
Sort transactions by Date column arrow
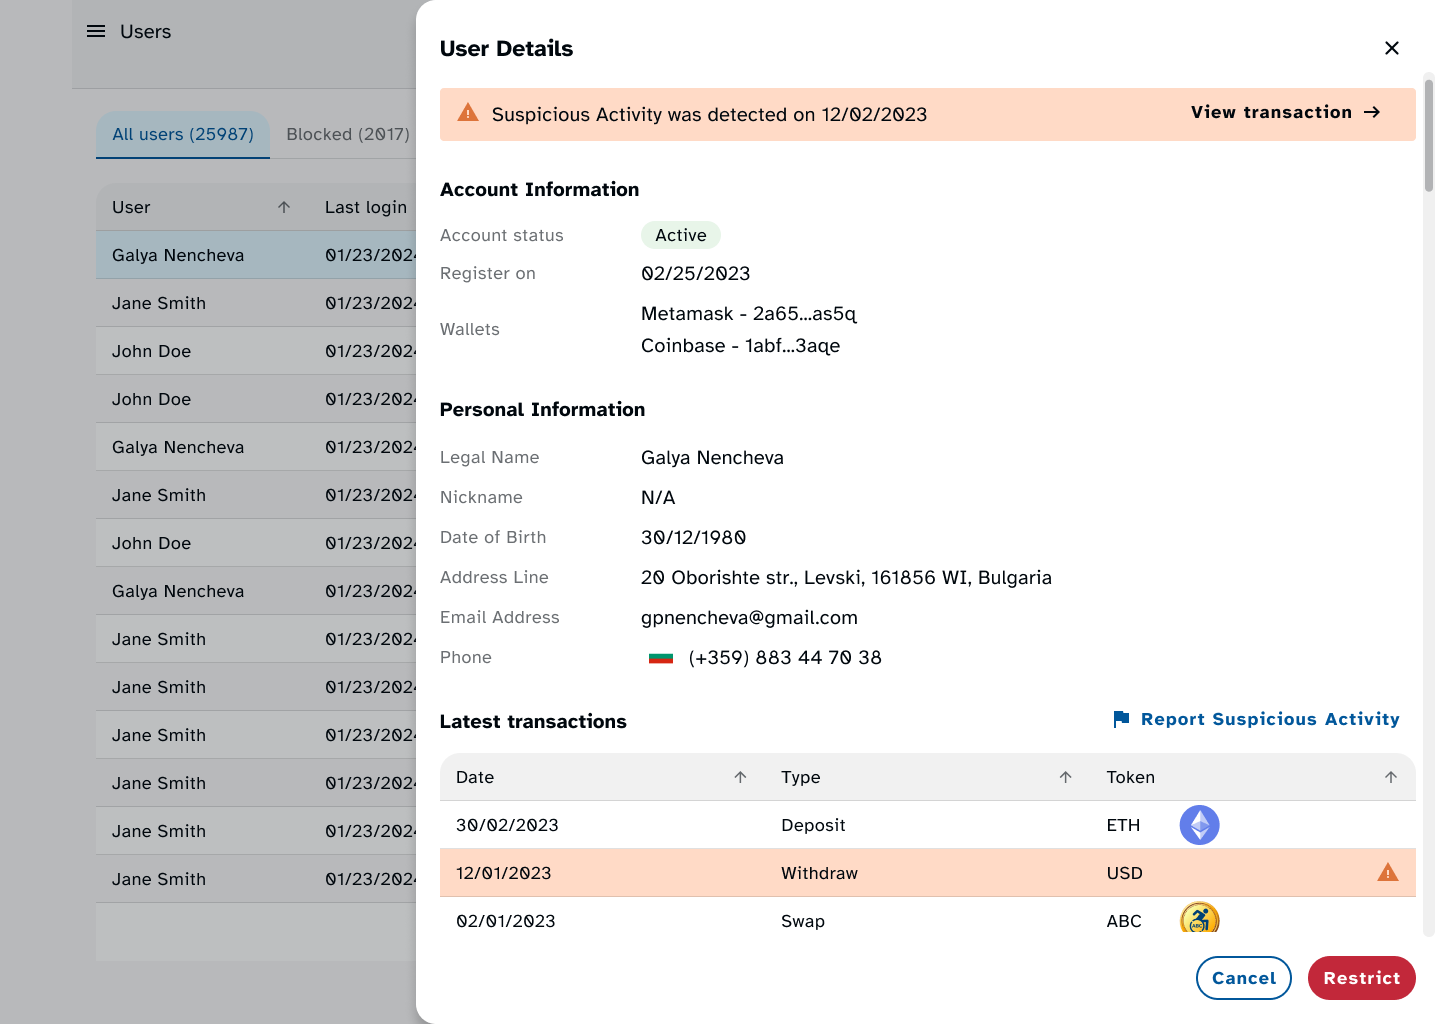pyautogui.click(x=740, y=777)
